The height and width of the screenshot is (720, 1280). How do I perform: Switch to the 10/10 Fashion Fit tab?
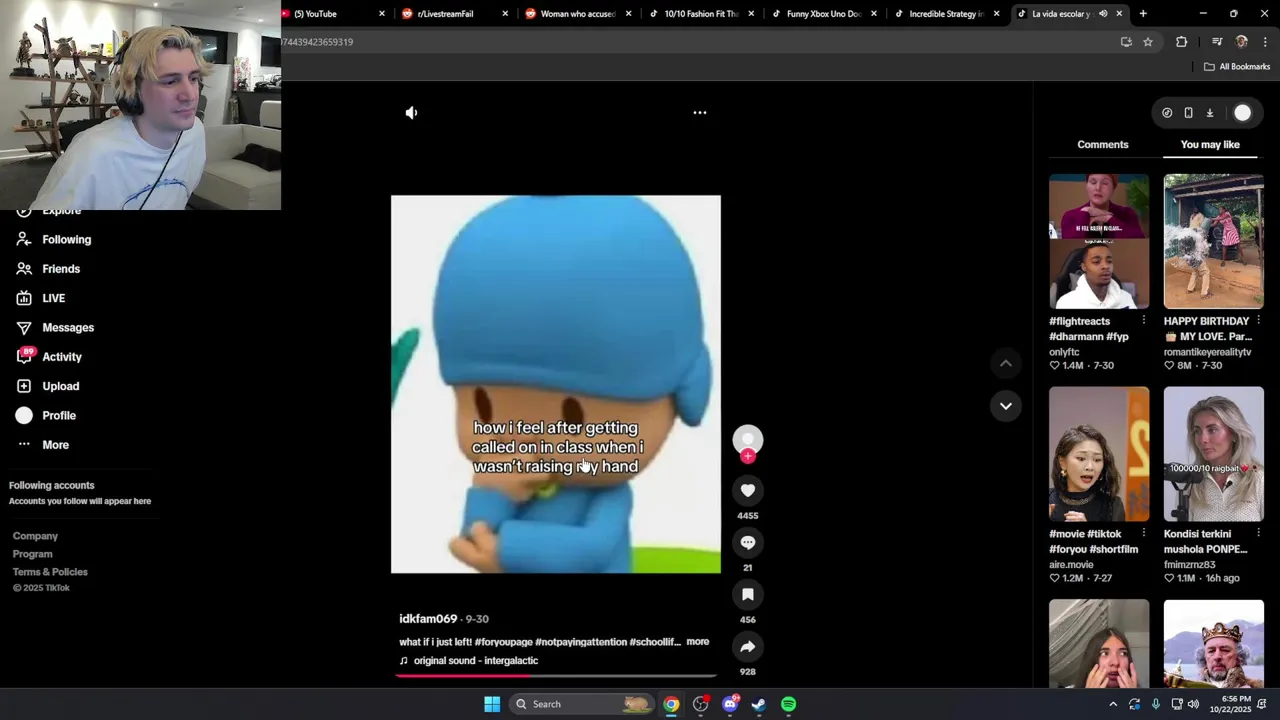pyautogui.click(x=701, y=14)
